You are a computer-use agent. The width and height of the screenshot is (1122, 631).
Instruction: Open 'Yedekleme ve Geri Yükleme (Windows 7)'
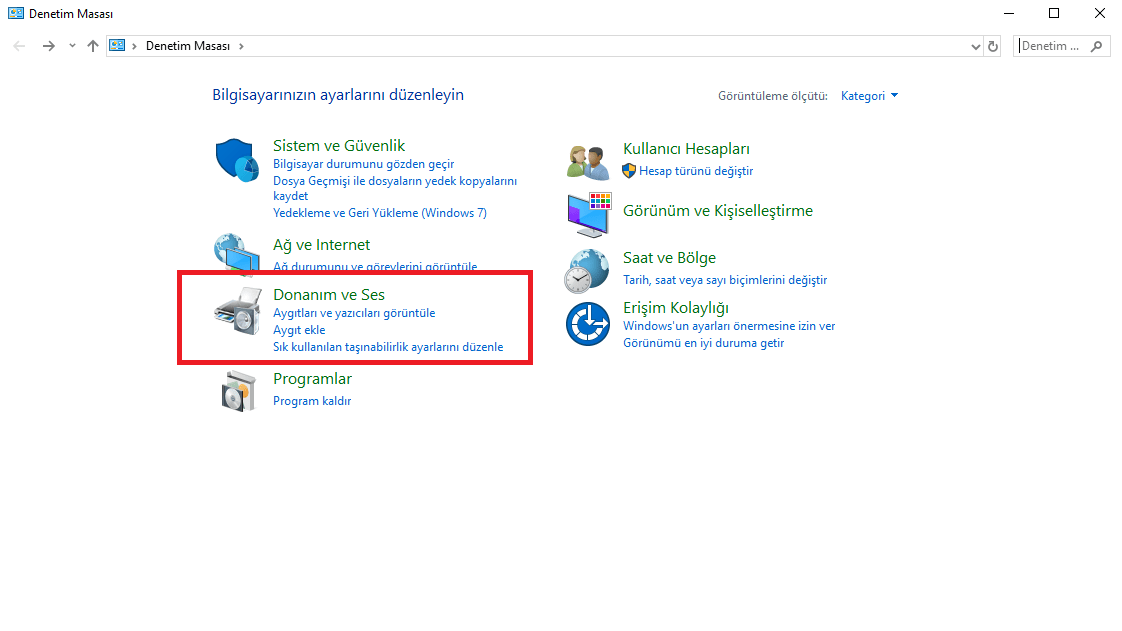click(x=380, y=212)
